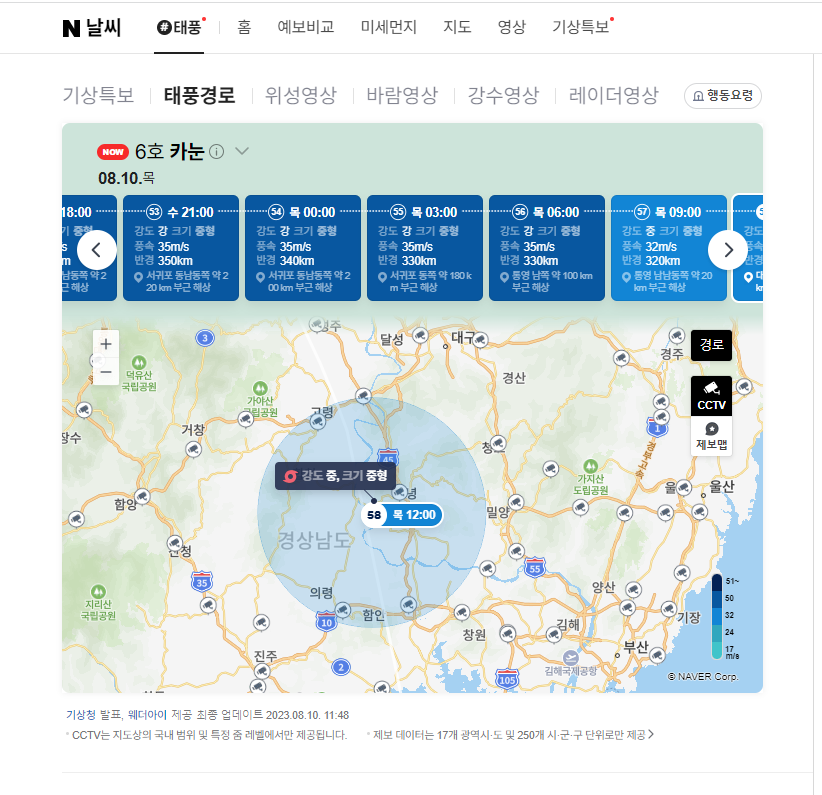Click the 08.10.목 date label
This screenshot has width=822, height=795.
pyautogui.click(x=126, y=178)
